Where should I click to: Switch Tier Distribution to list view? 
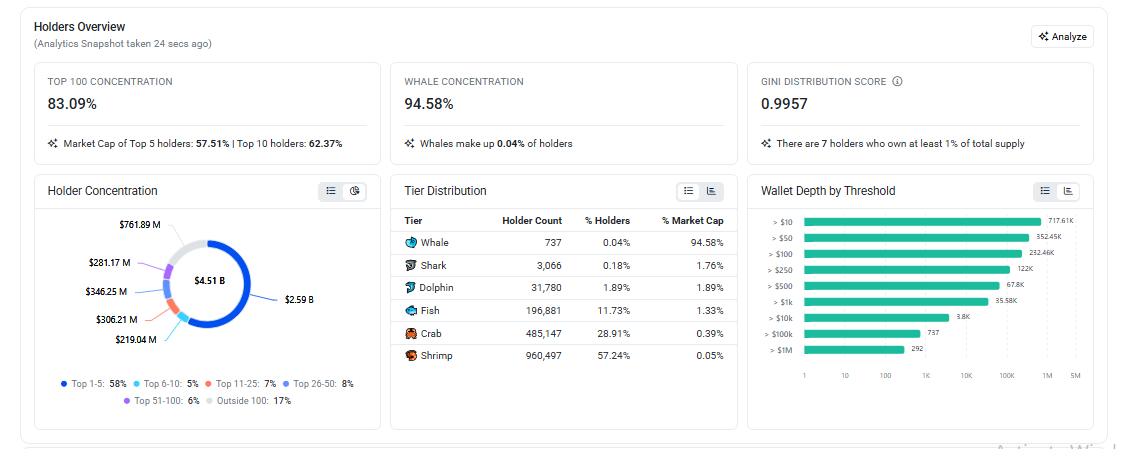[x=688, y=191]
